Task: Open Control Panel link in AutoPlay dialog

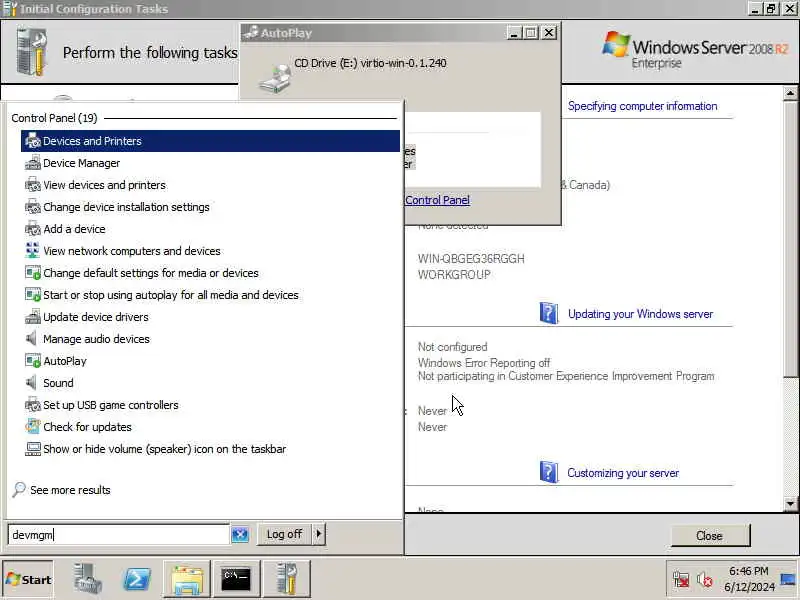Action: [x=437, y=200]
